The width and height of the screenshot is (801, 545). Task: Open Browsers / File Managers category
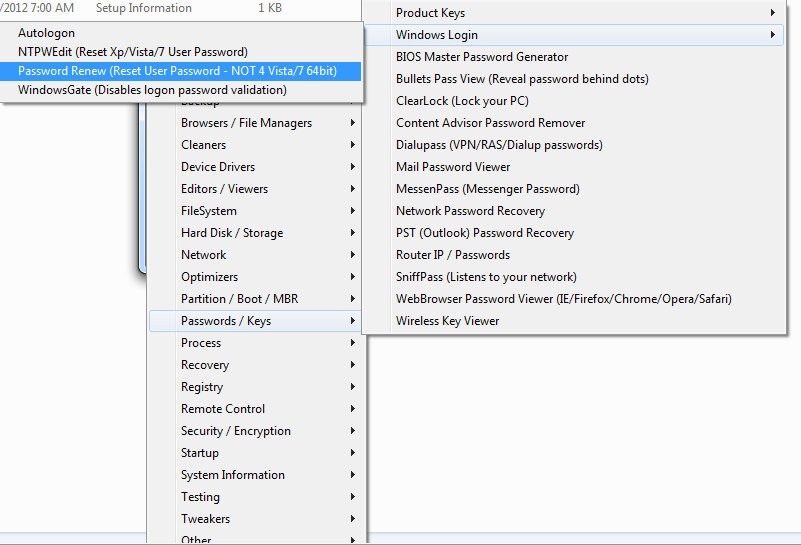click(255, 123)
